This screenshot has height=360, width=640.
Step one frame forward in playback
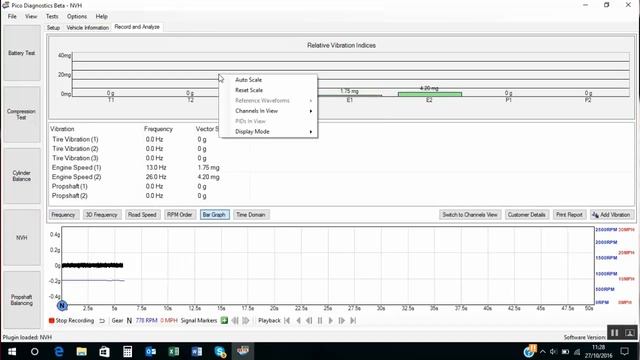(342, 320)
